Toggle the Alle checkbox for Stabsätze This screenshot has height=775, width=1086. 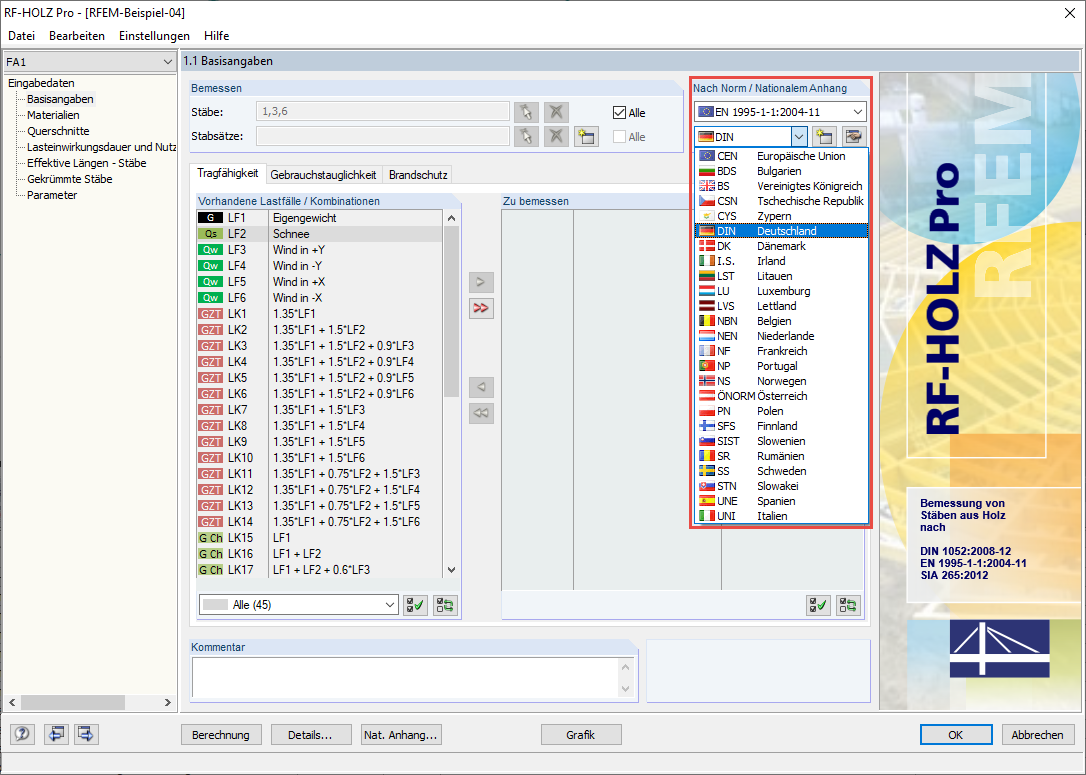[619, 137]
